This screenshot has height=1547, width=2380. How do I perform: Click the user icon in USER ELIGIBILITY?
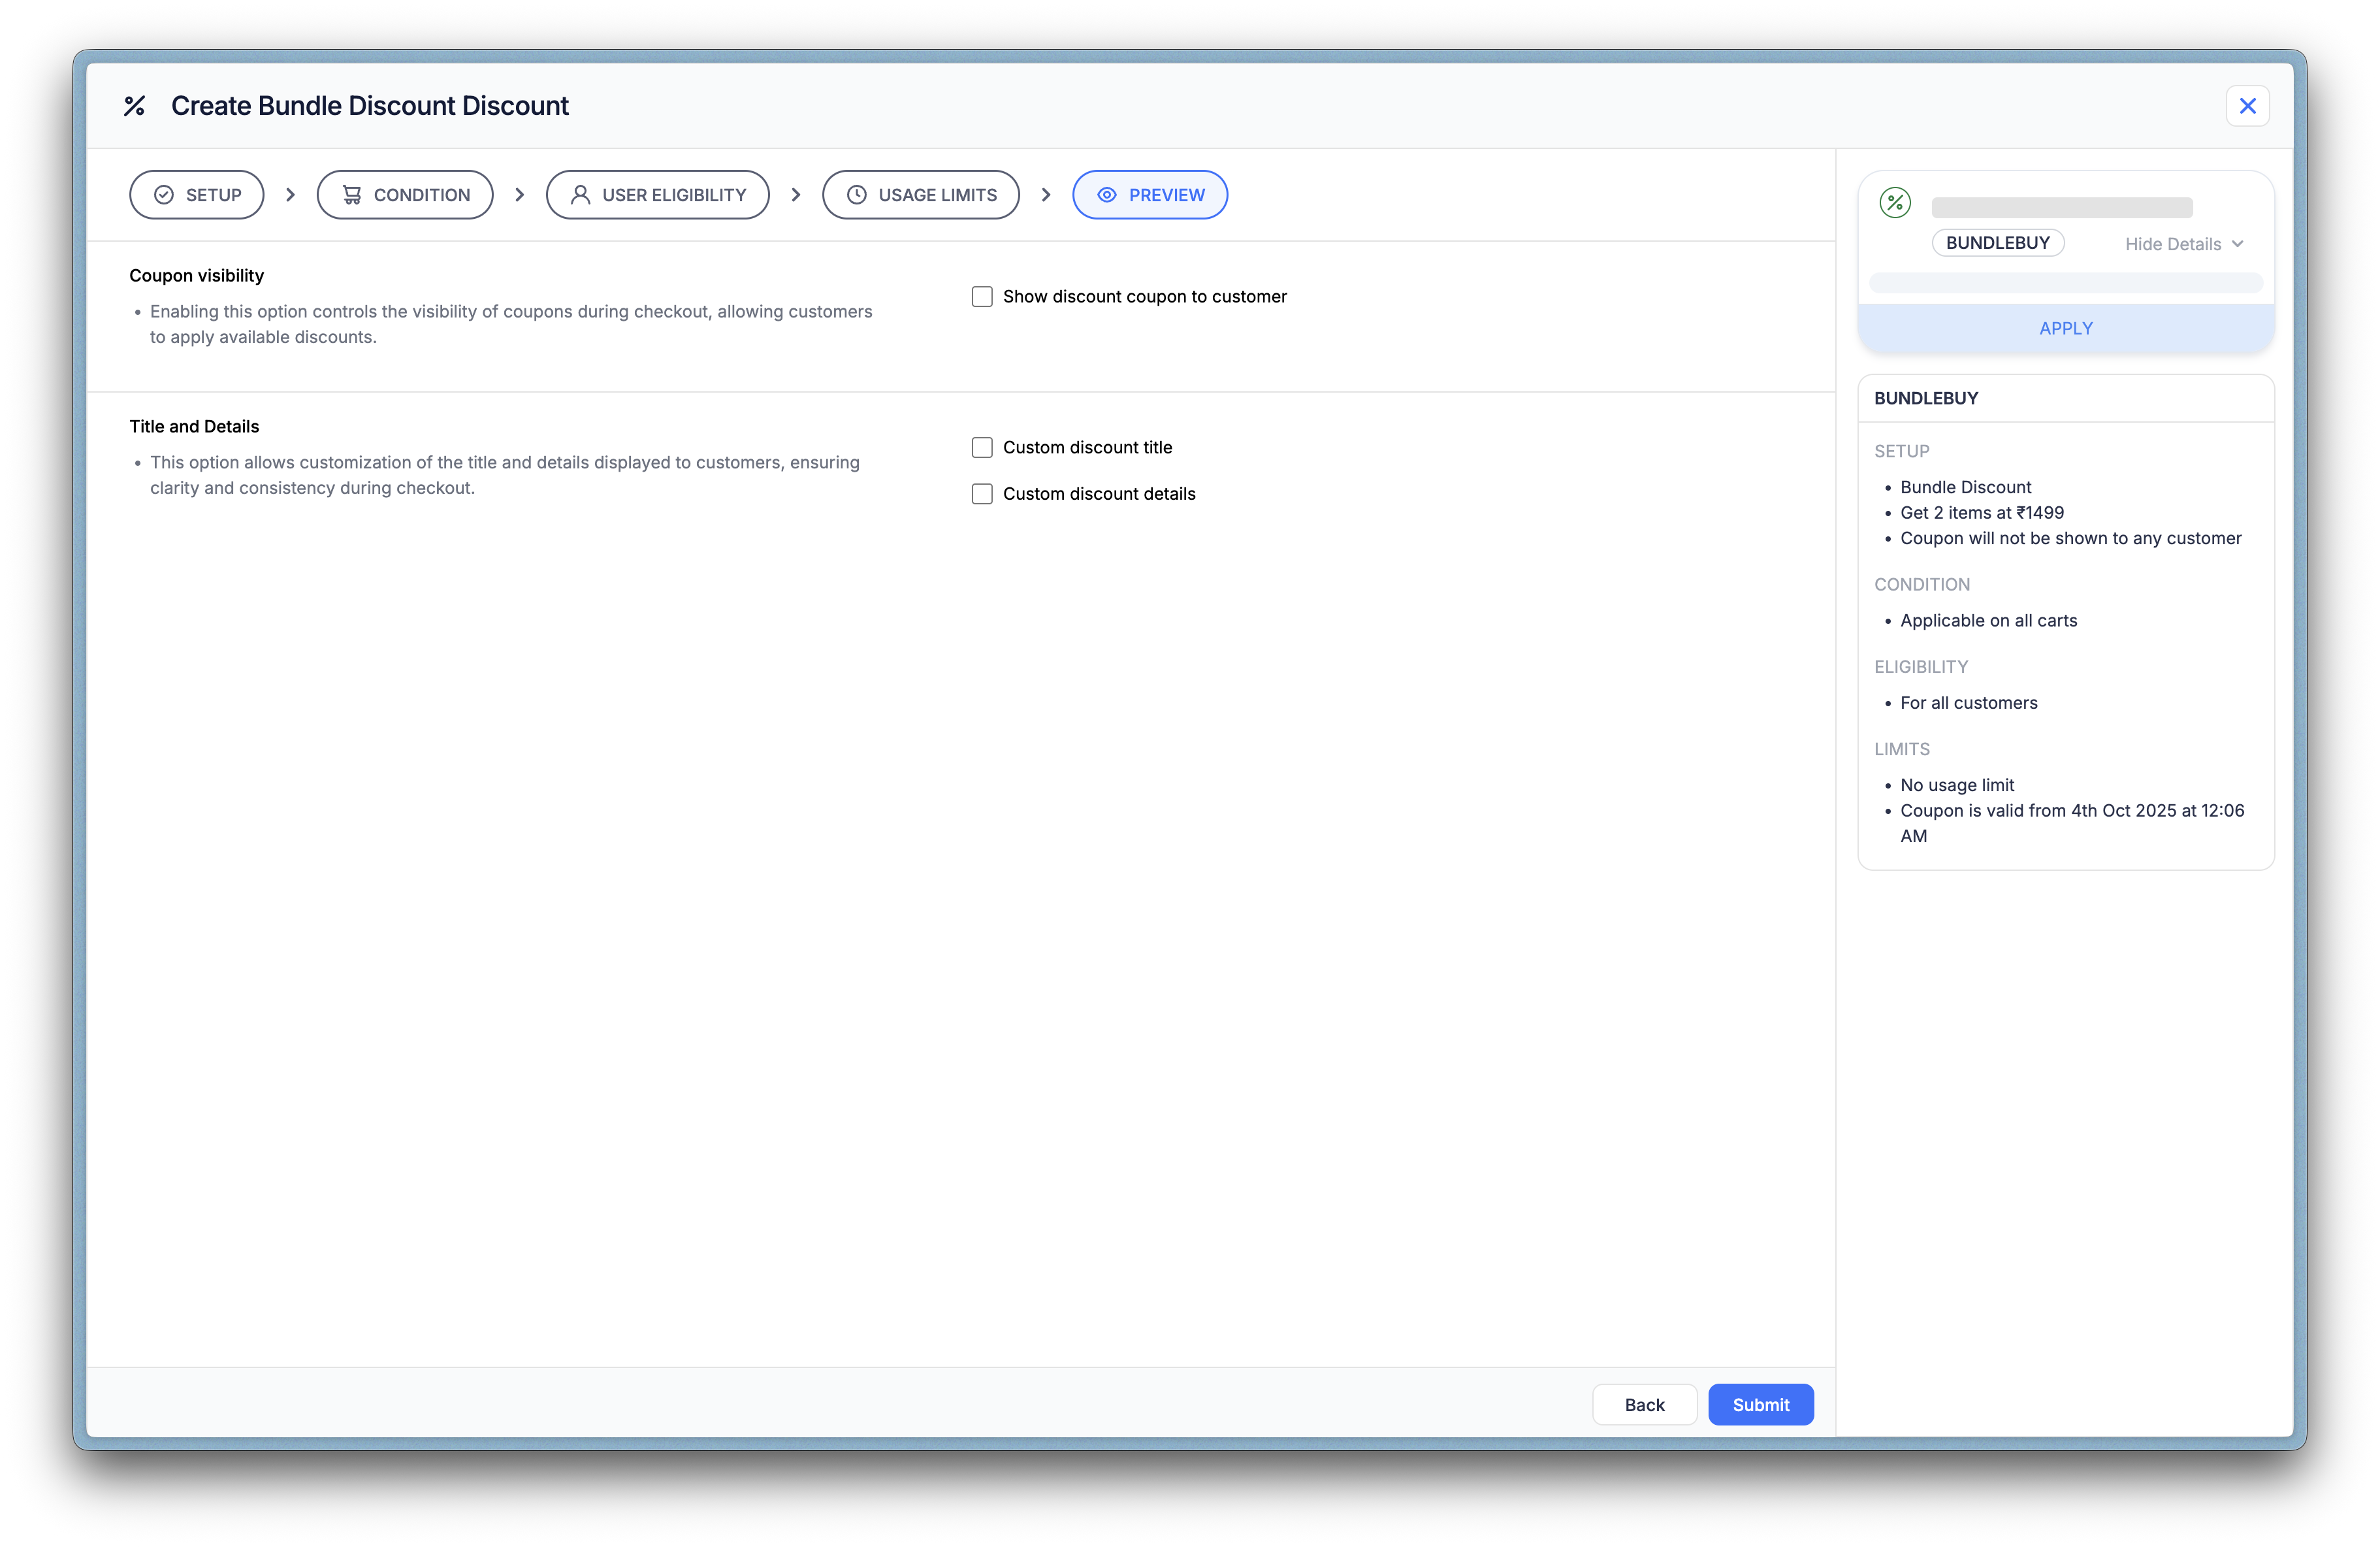pos(580,195)
